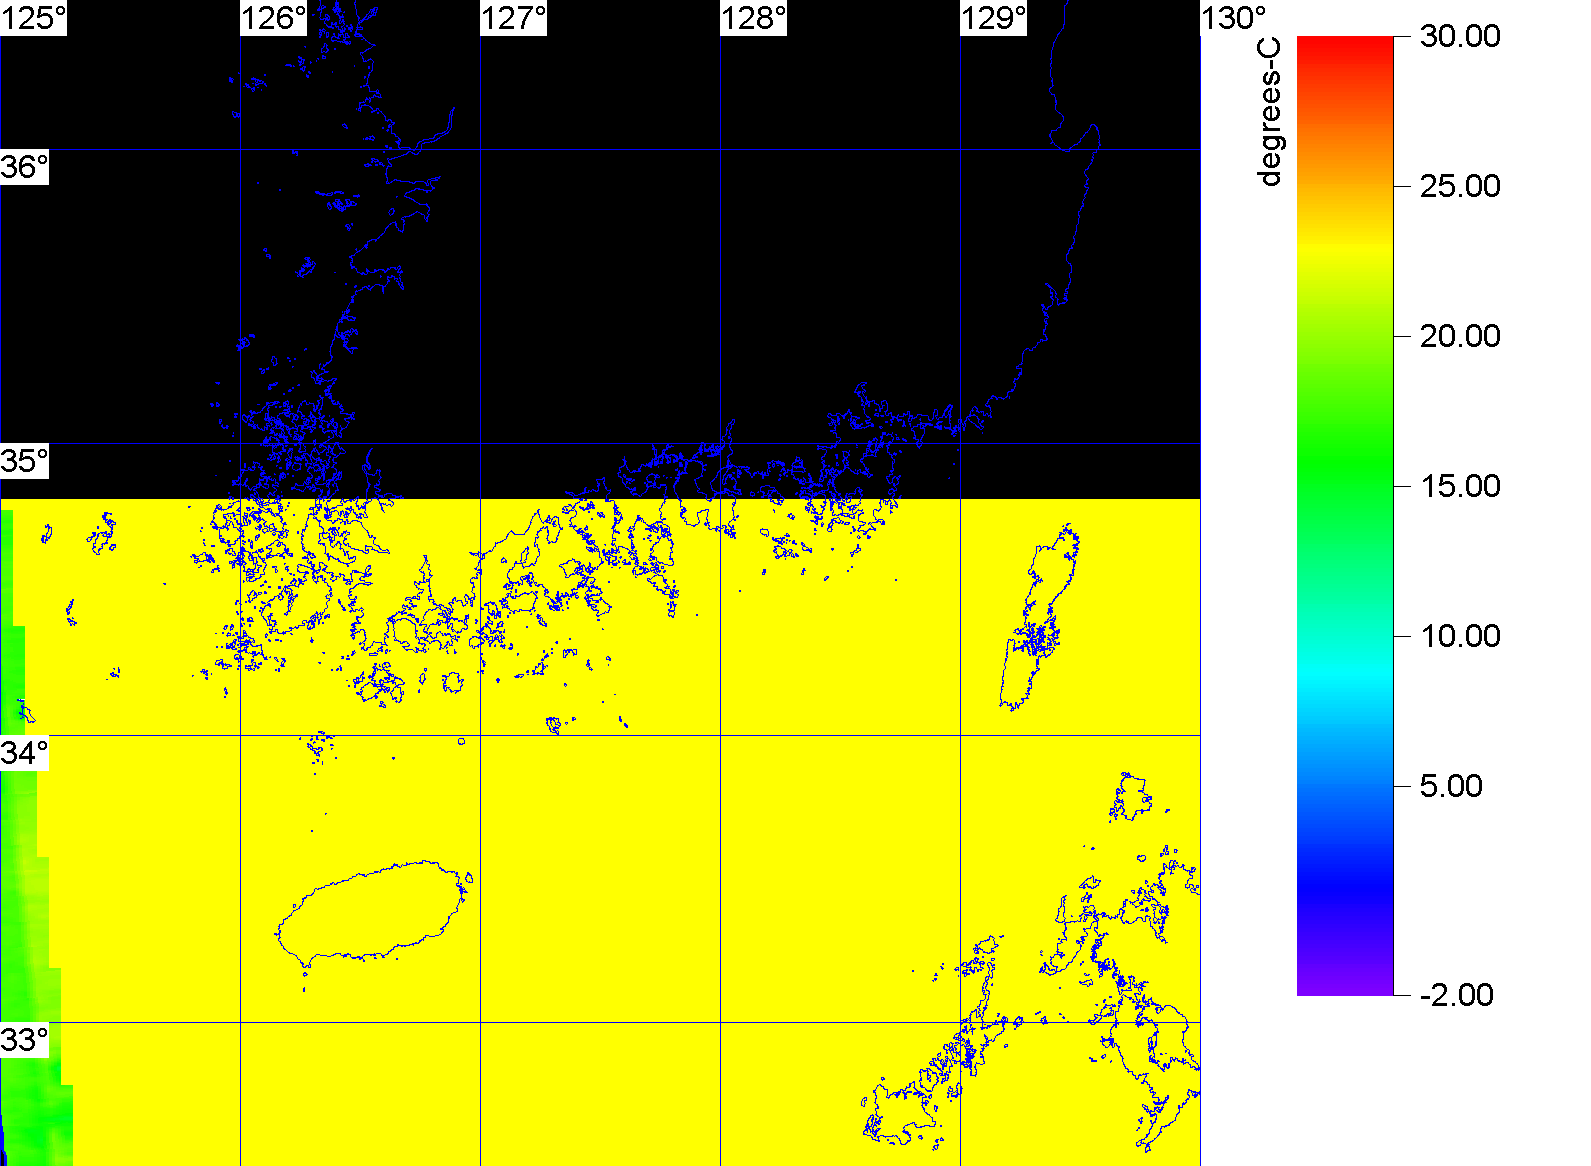Select the 33° latitude label
Image resolution: width=1591 pixels, height=1166 pixels.
coord(24,1040)
